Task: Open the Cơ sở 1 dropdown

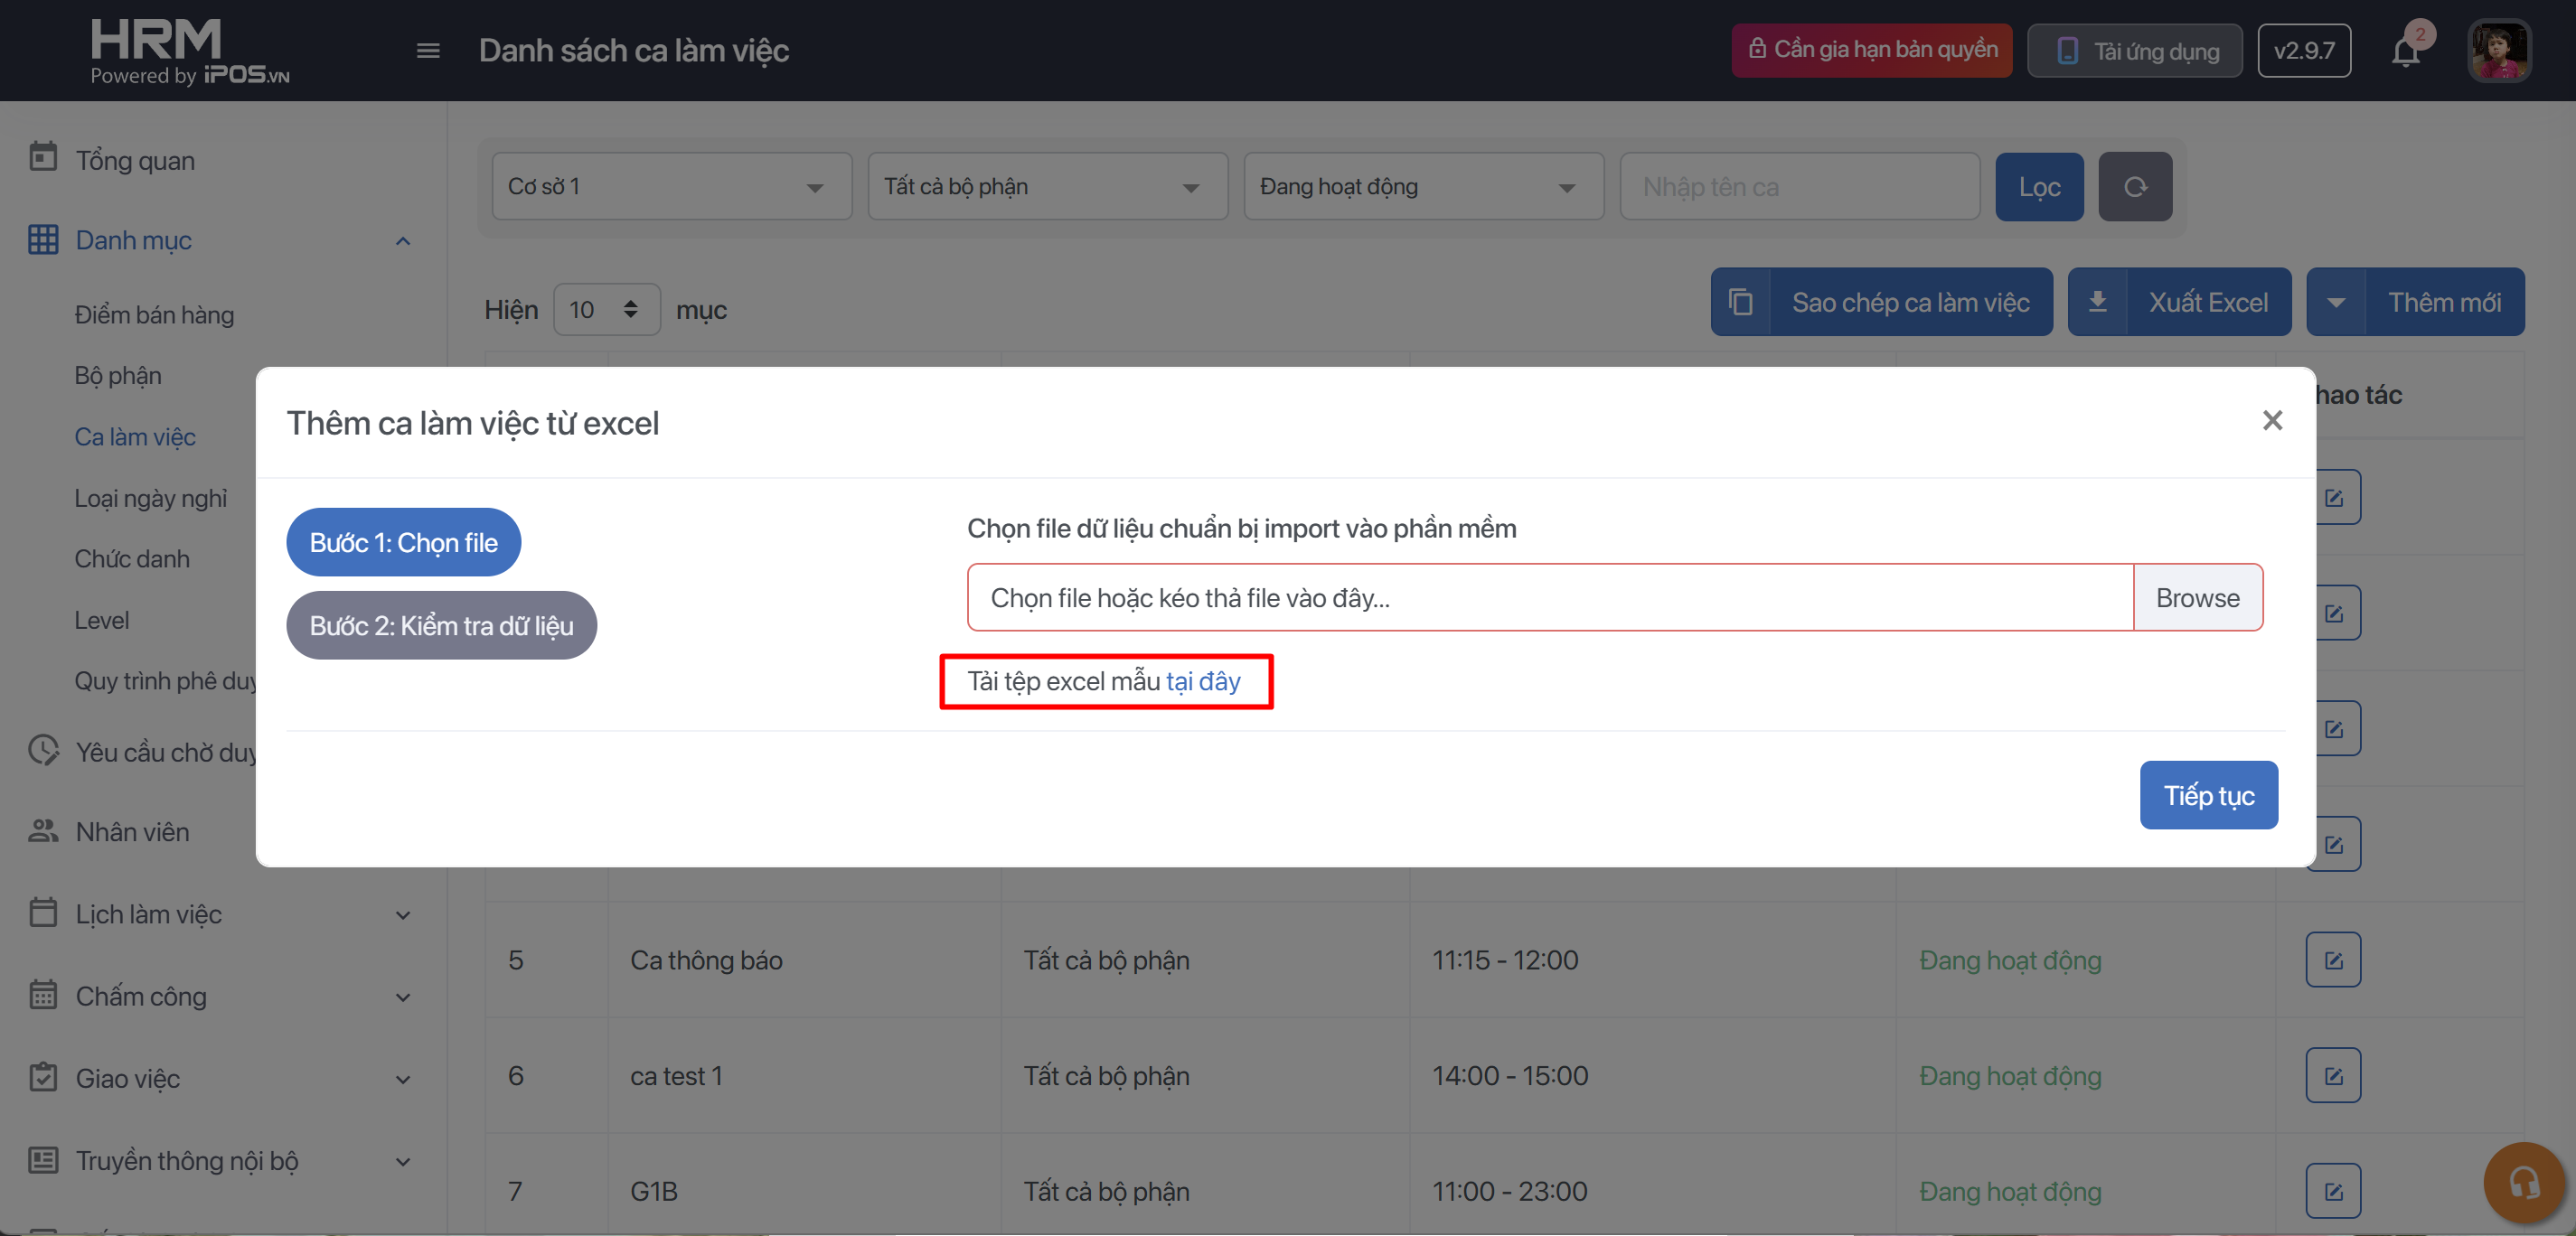Action: 671,187
